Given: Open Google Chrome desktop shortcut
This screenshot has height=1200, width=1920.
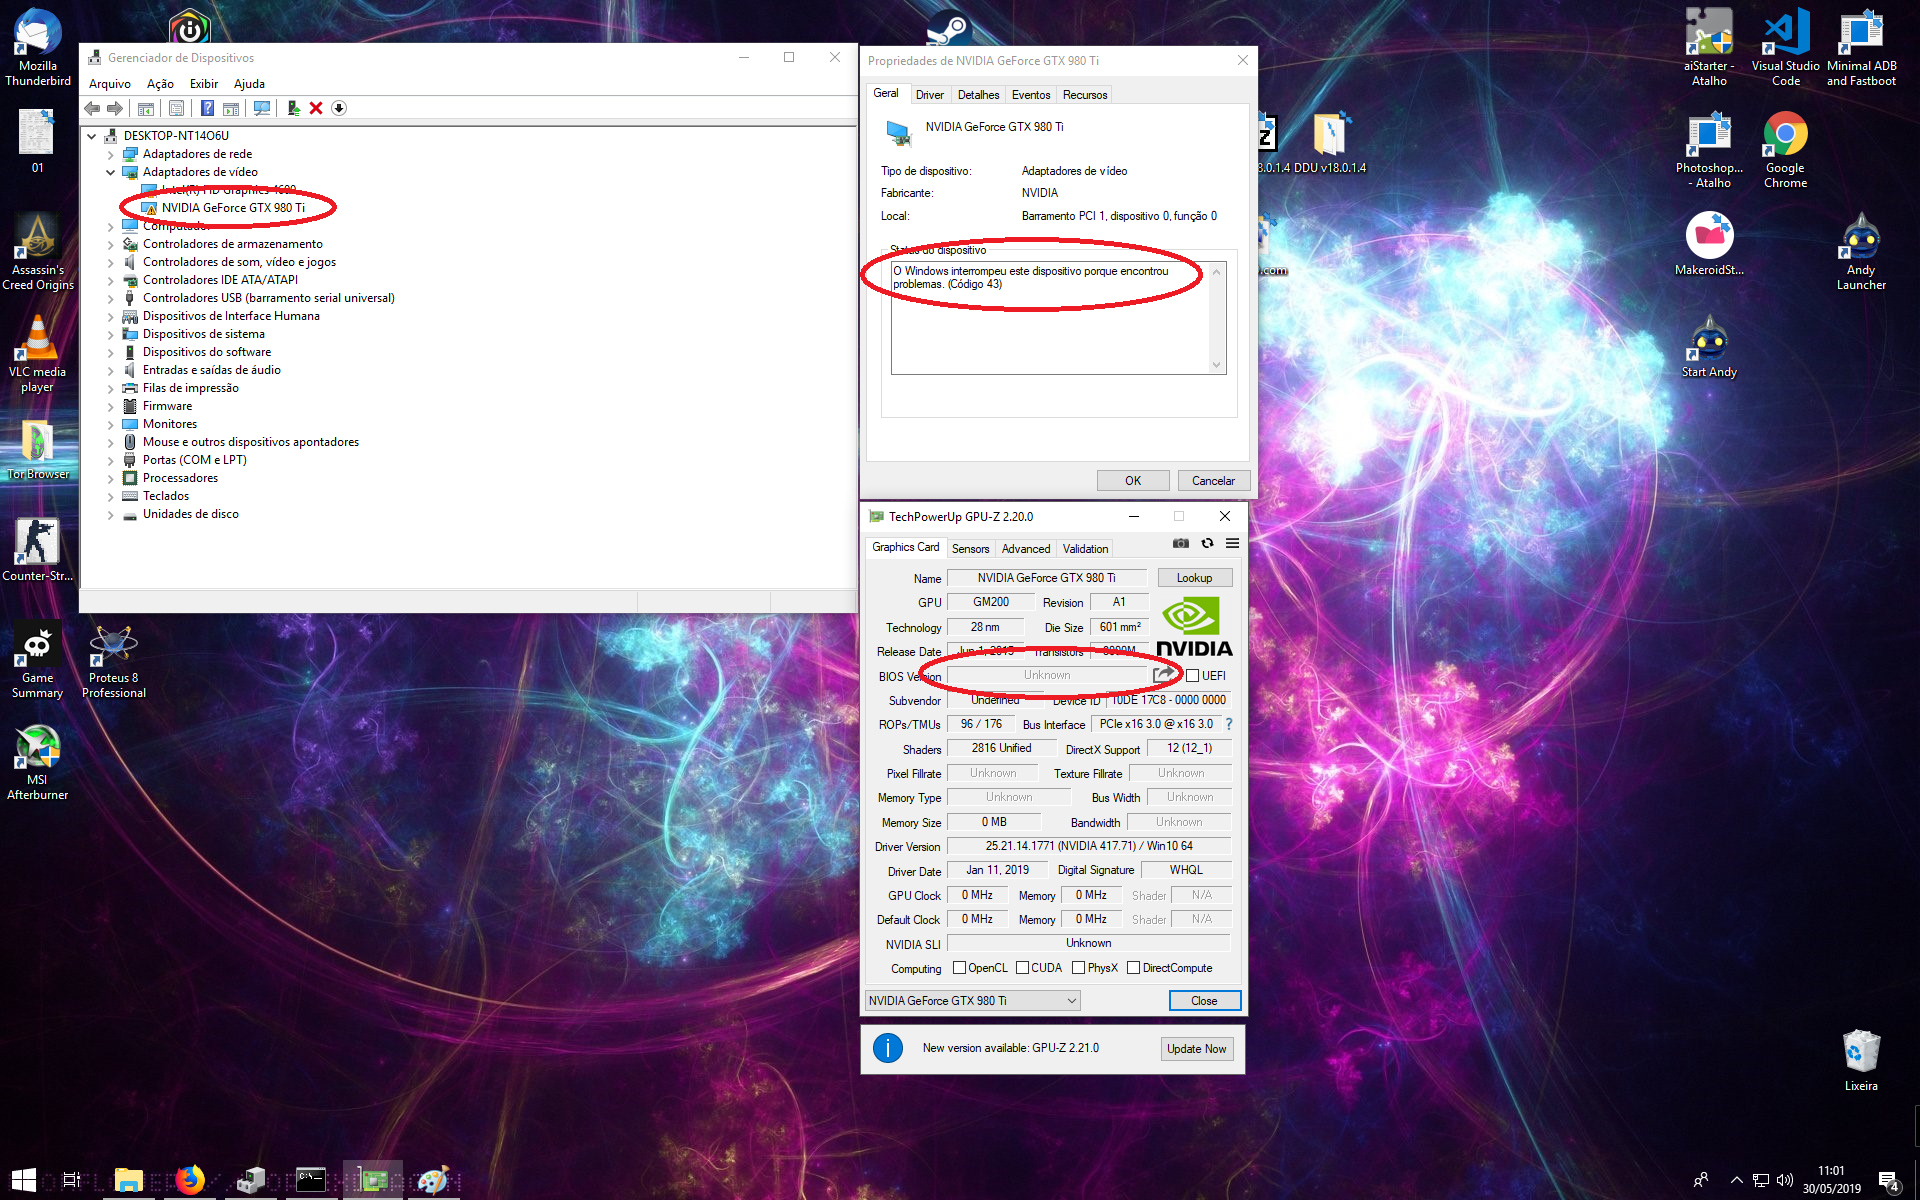Looking at the screenshot, I should pyautogui.click(x=1785, y=150).
